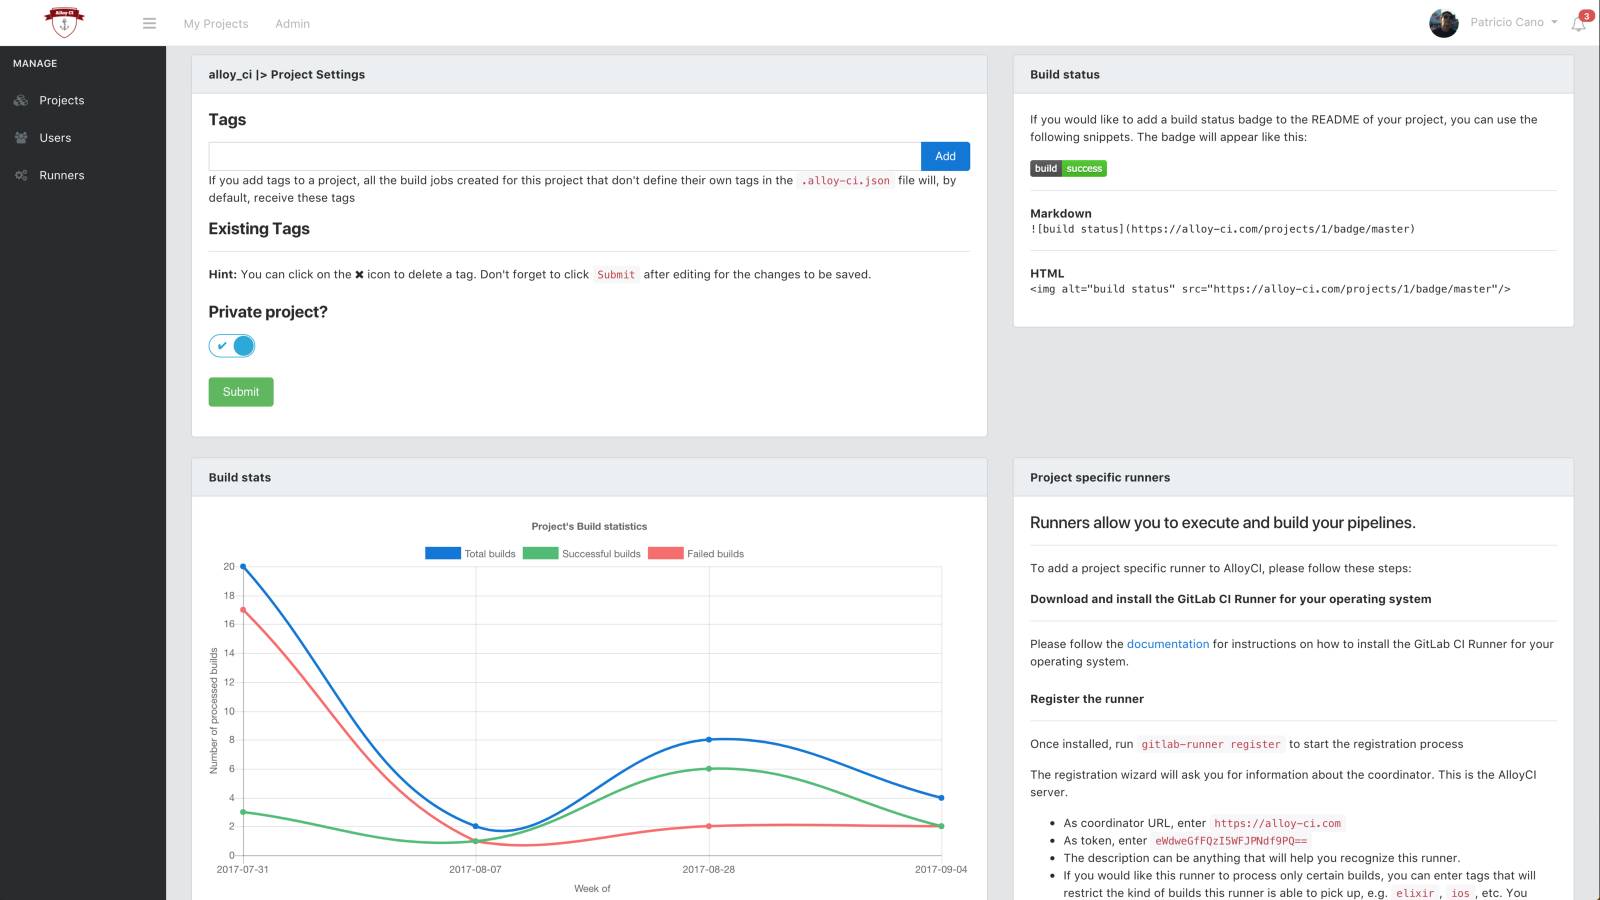Click the build success badge
Viewport: 1600px width, 900px height.
[x=1068, y=169]
